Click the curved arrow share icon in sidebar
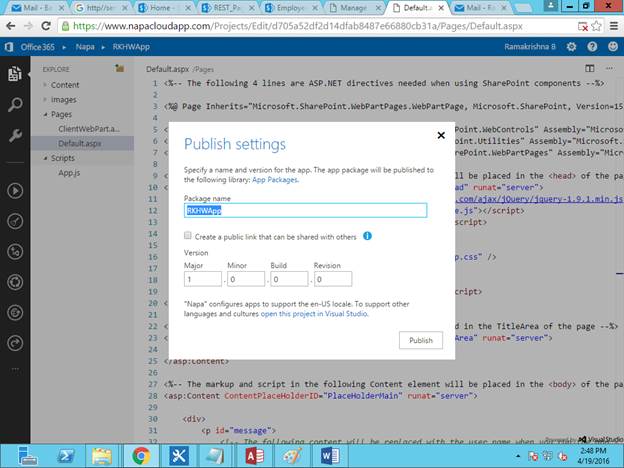Viewport: 624px width, 468px height. (x=15, y=343)
